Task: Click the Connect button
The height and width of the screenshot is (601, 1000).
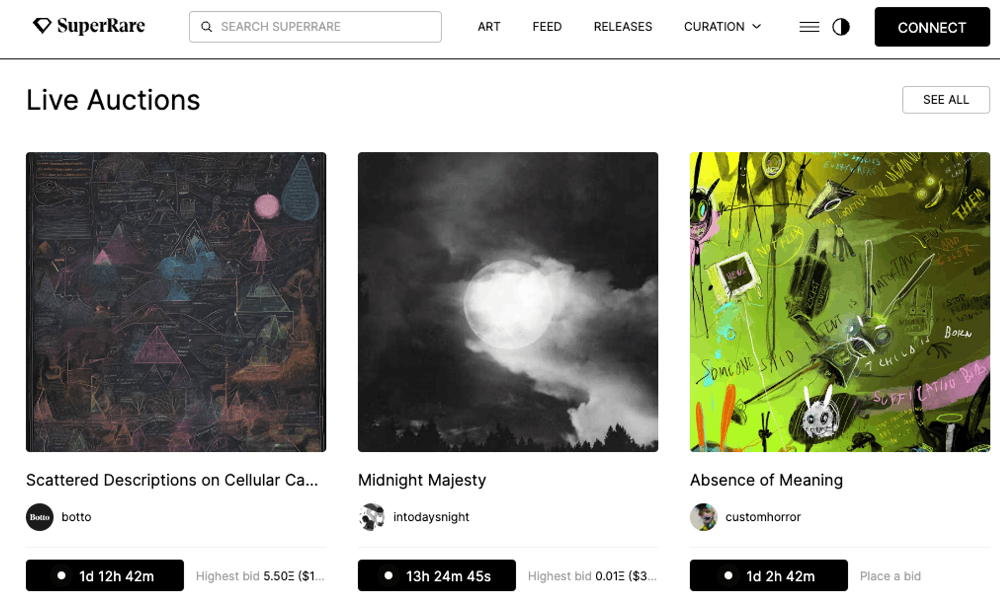Action: [932, 27]
